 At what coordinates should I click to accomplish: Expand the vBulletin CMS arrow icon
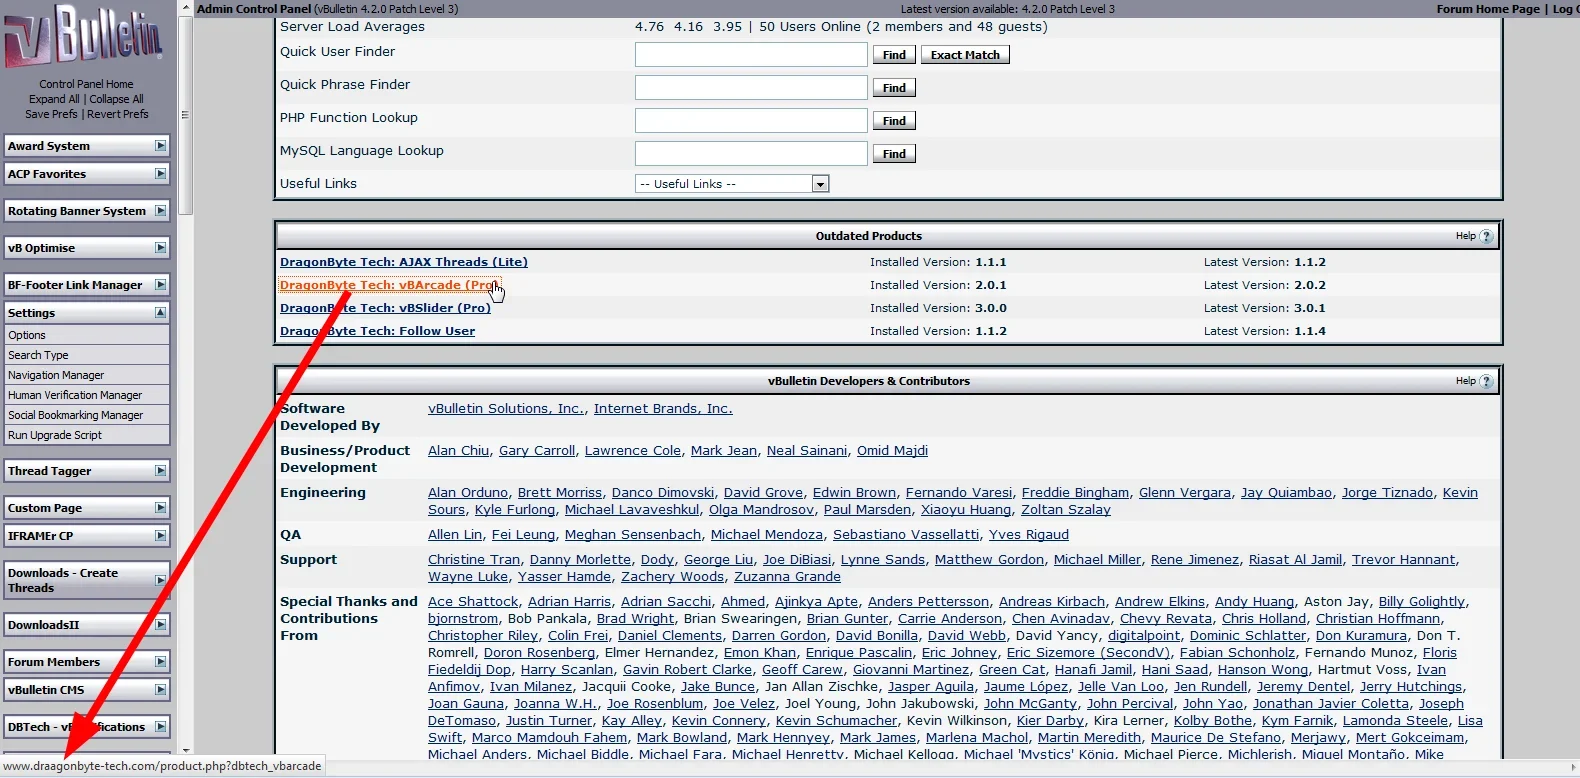(x=160, y=690)
